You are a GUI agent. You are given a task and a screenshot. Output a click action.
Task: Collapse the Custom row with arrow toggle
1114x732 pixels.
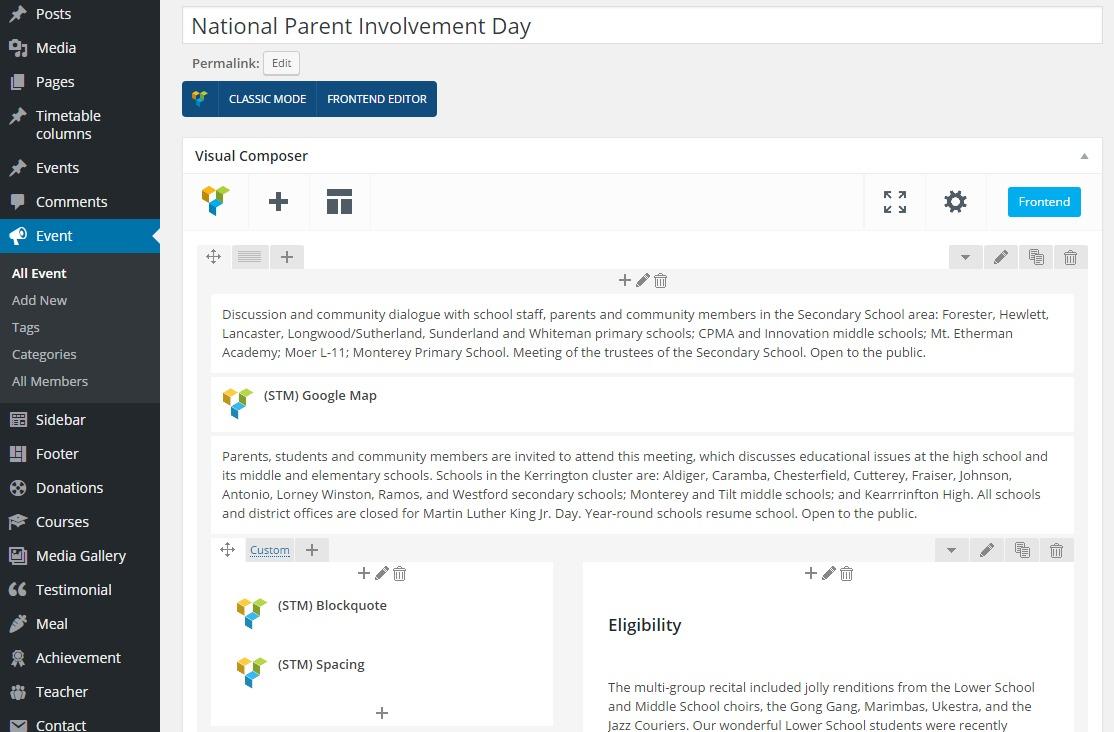[951, 550]
